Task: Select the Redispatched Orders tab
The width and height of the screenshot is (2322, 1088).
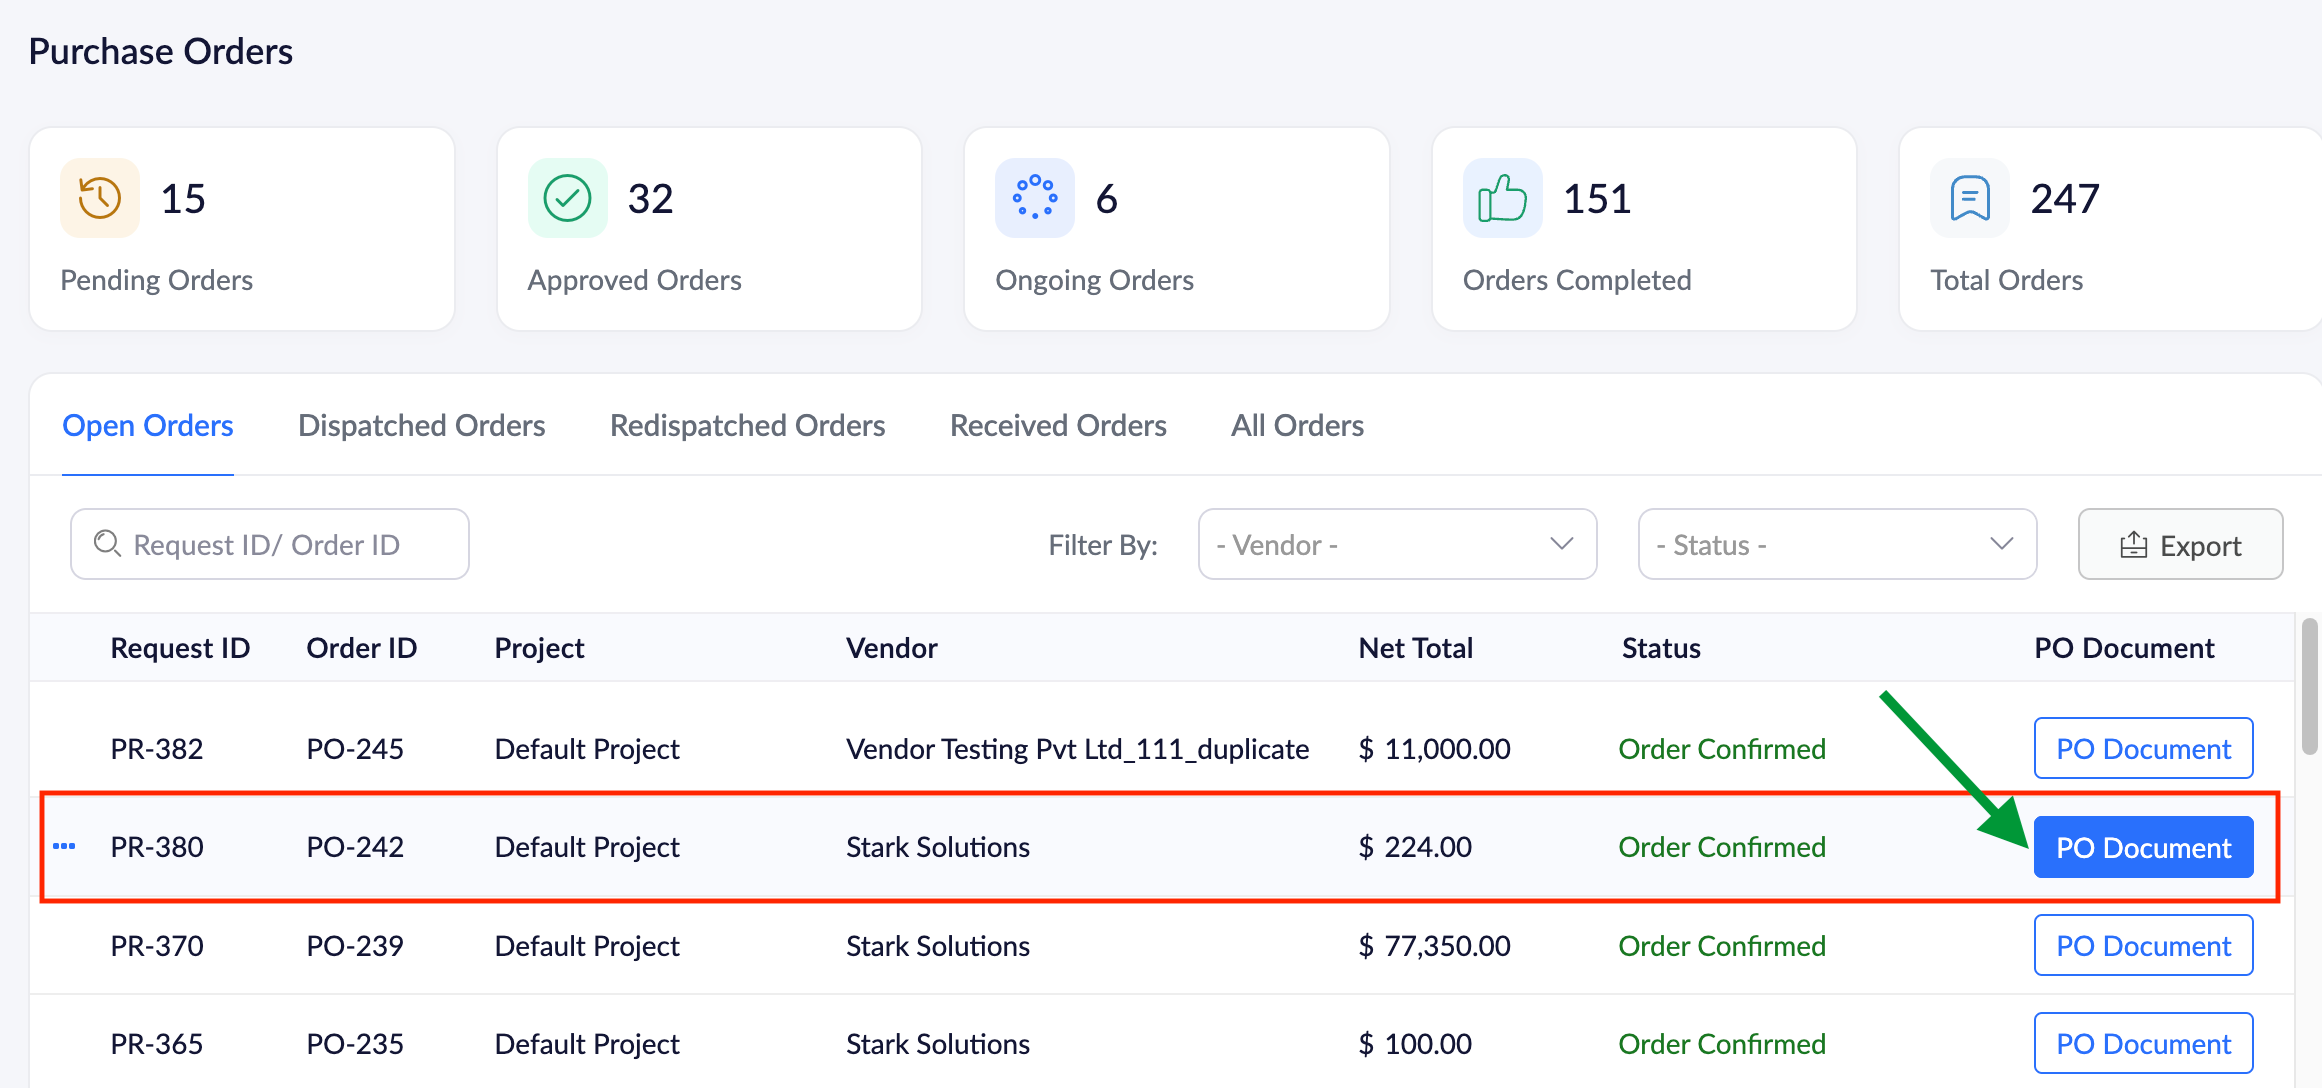Action: point(747,426)
